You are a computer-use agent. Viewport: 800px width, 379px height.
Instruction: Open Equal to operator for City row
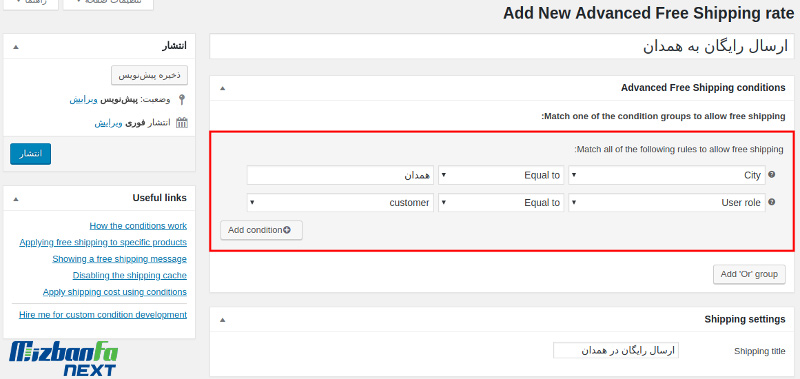501,175
